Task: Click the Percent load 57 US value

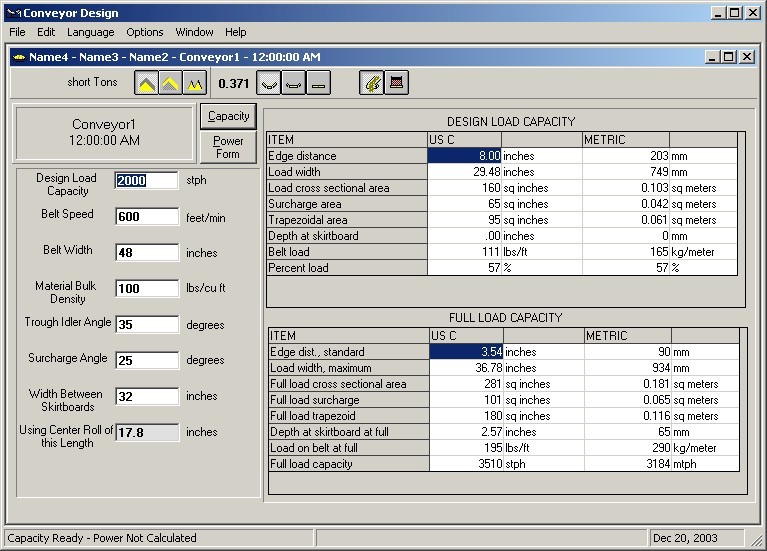Action: click(x=464, y=268)
